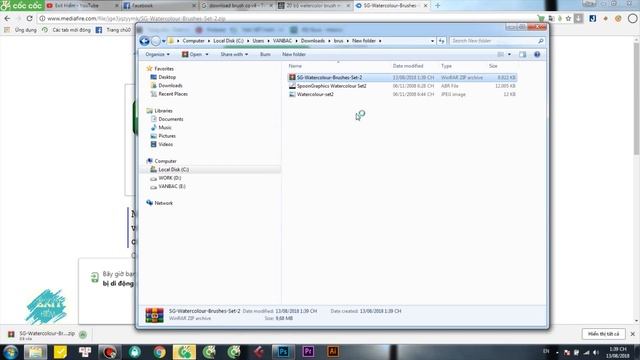This screenshot has height=360, width=640.
Task: Open a new browser tab
Action: (438, 6)
